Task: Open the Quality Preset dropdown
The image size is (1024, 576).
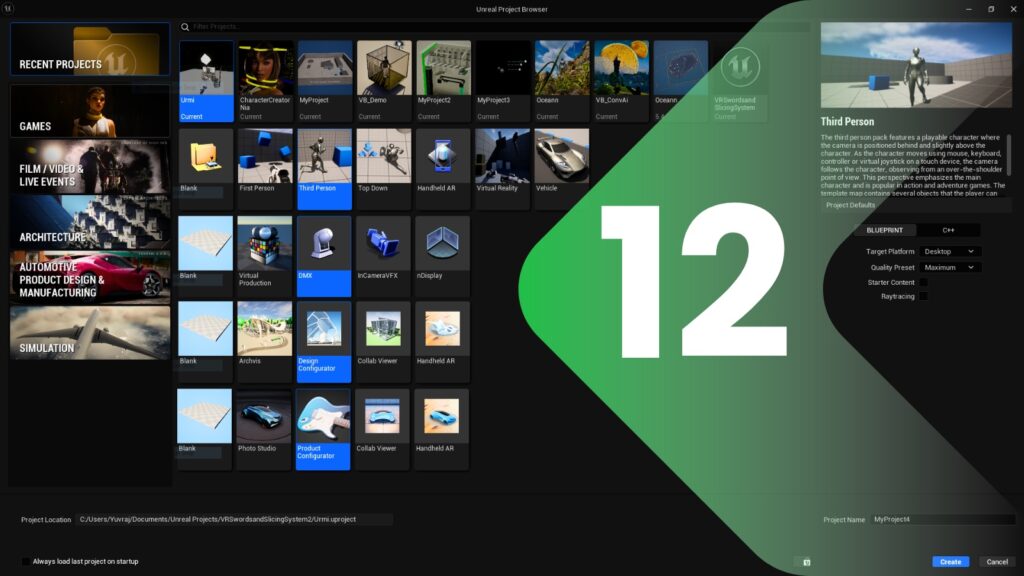Action: click(950, 267)
